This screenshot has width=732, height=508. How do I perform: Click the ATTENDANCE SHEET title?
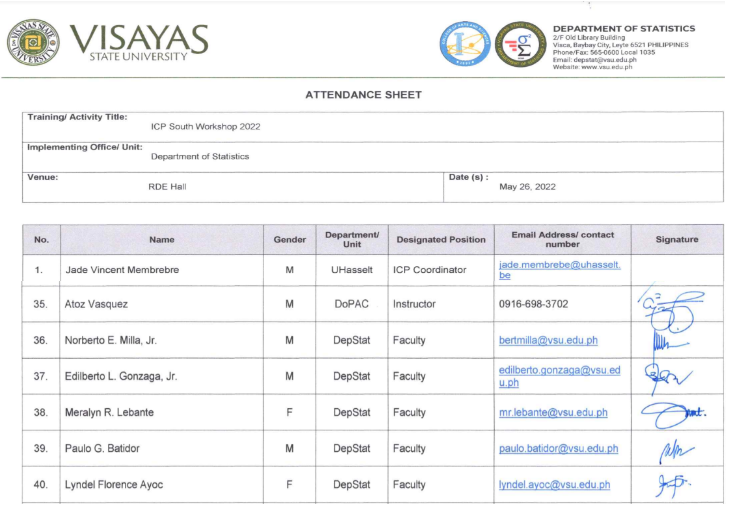tap(363, 95)
